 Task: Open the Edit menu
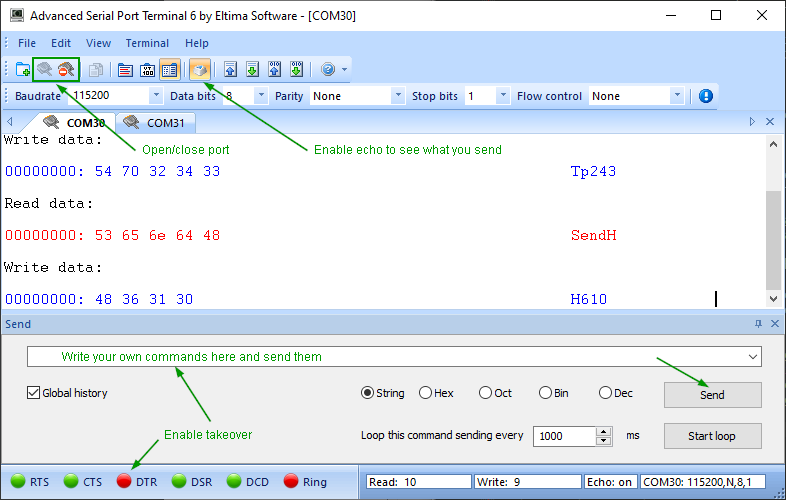pos(61,43)
